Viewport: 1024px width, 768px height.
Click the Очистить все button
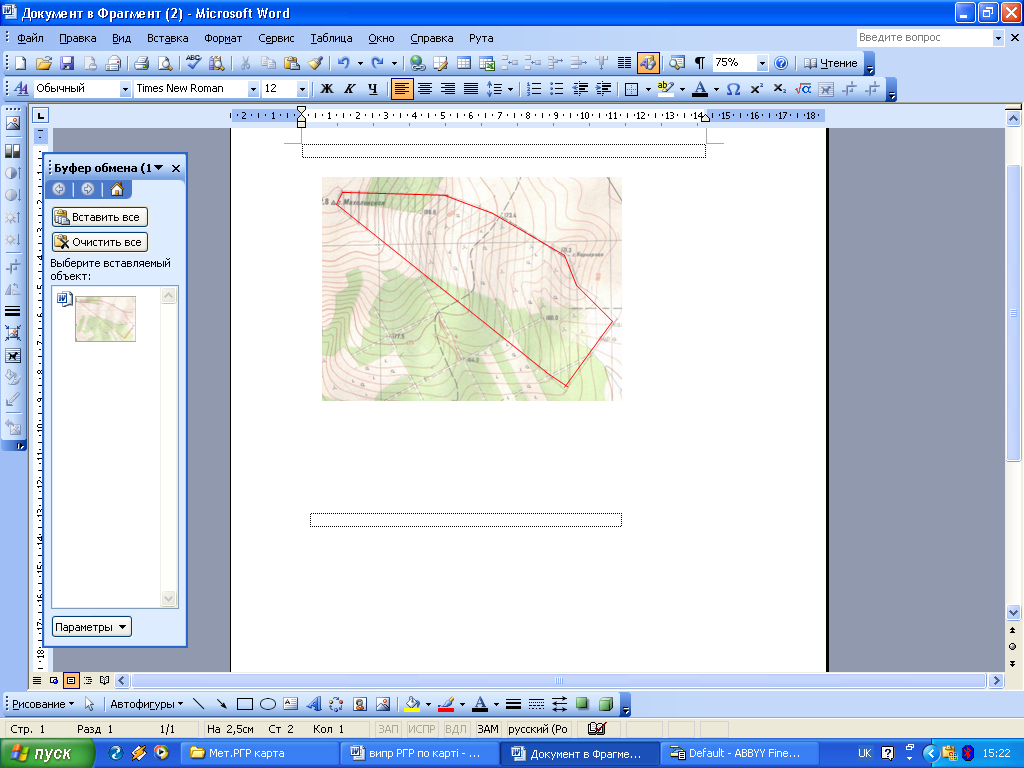click(x=100, y=242)
